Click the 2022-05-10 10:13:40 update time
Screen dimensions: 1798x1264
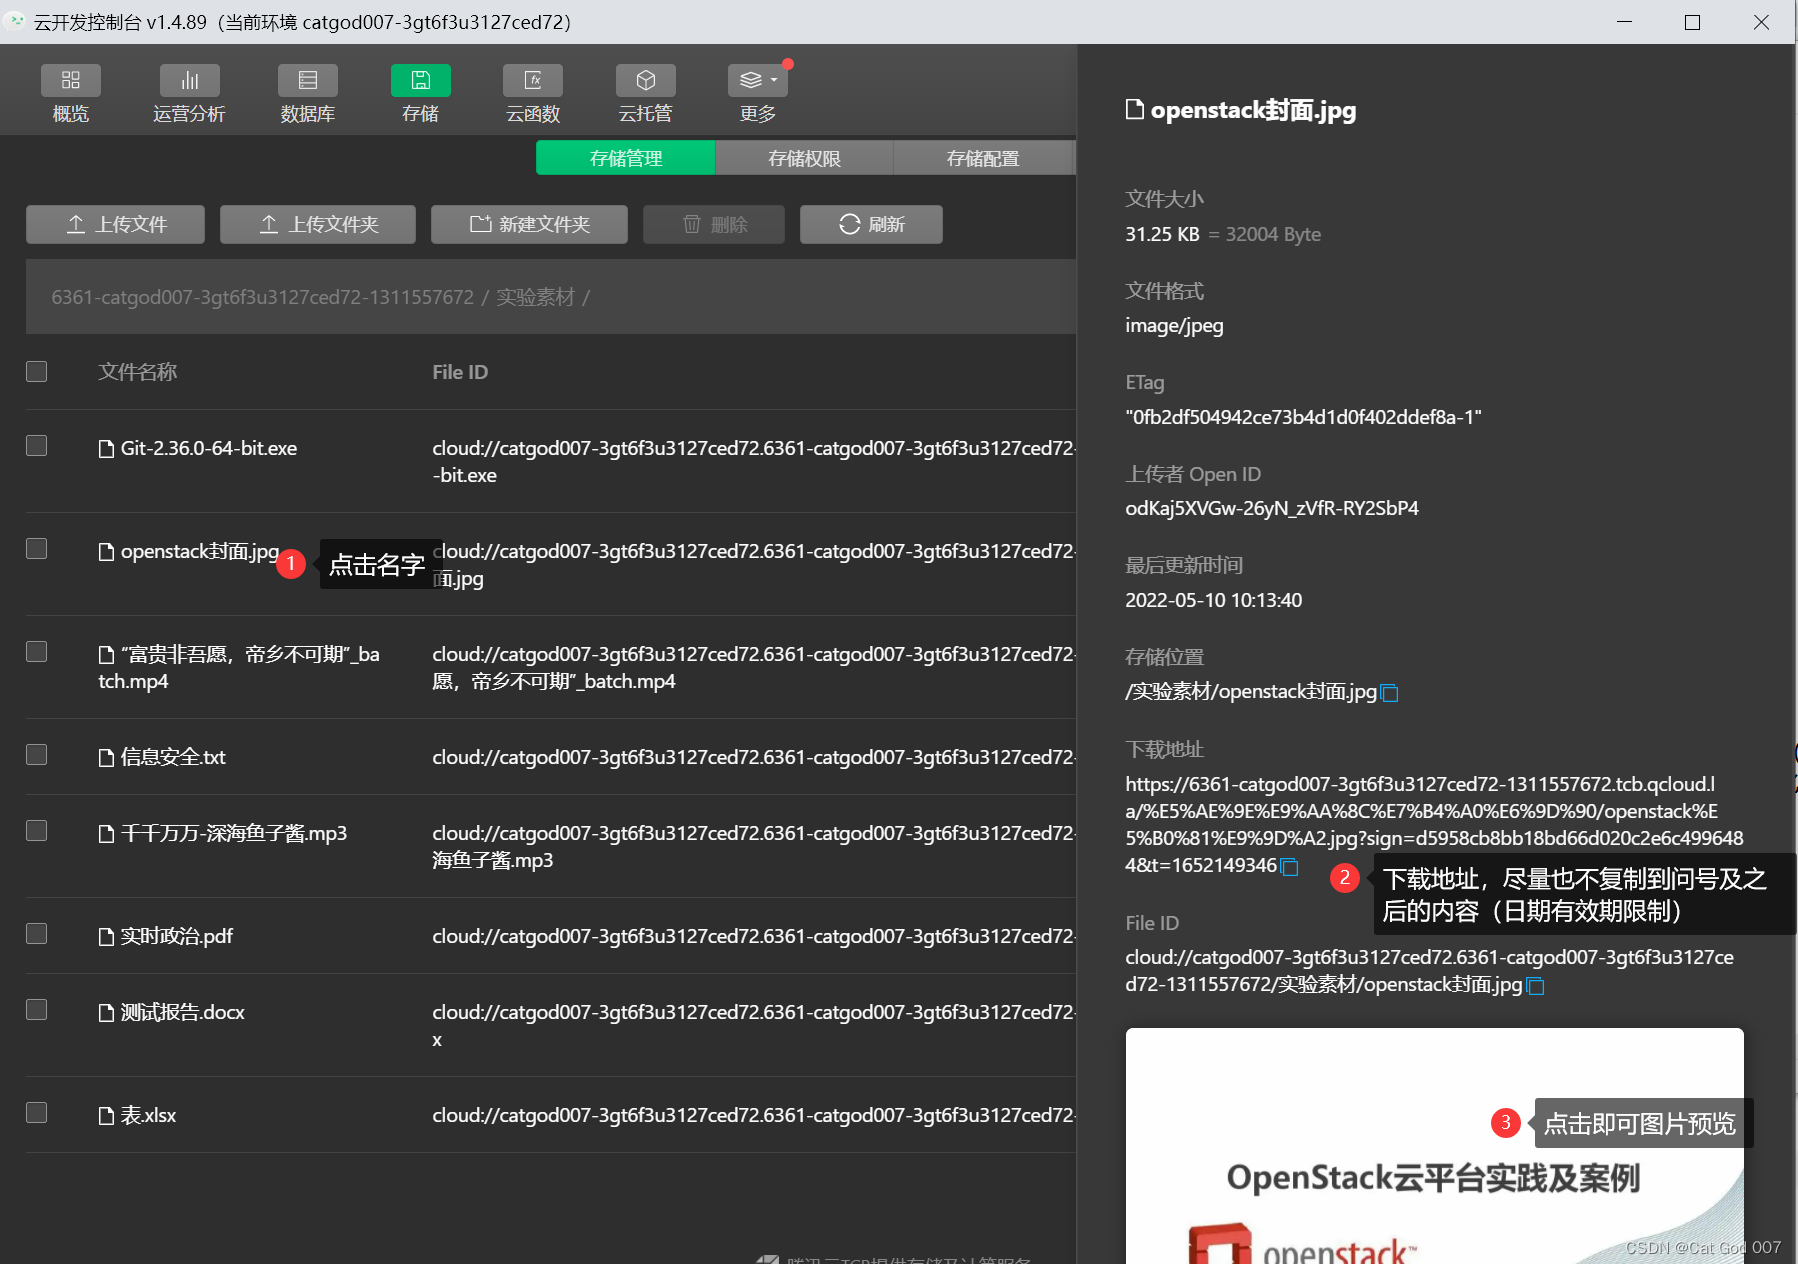[x=1213, y=600]
